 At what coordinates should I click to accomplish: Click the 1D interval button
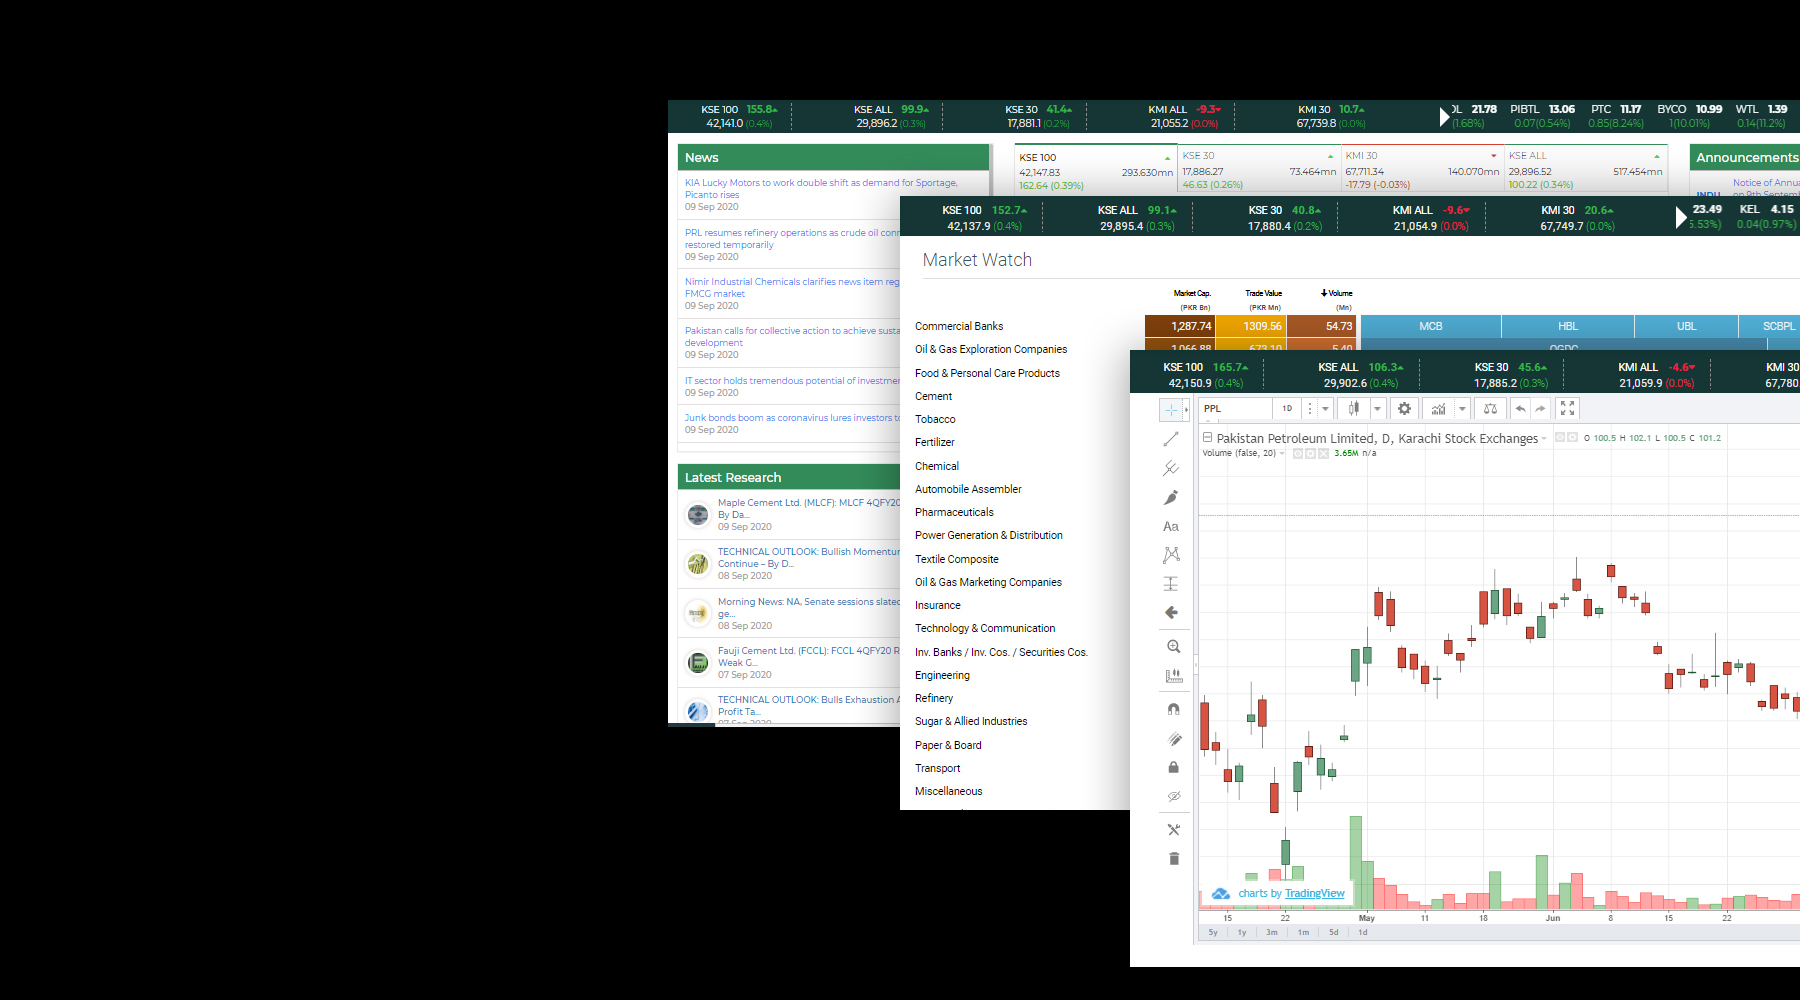click(x=1287, y=408)
